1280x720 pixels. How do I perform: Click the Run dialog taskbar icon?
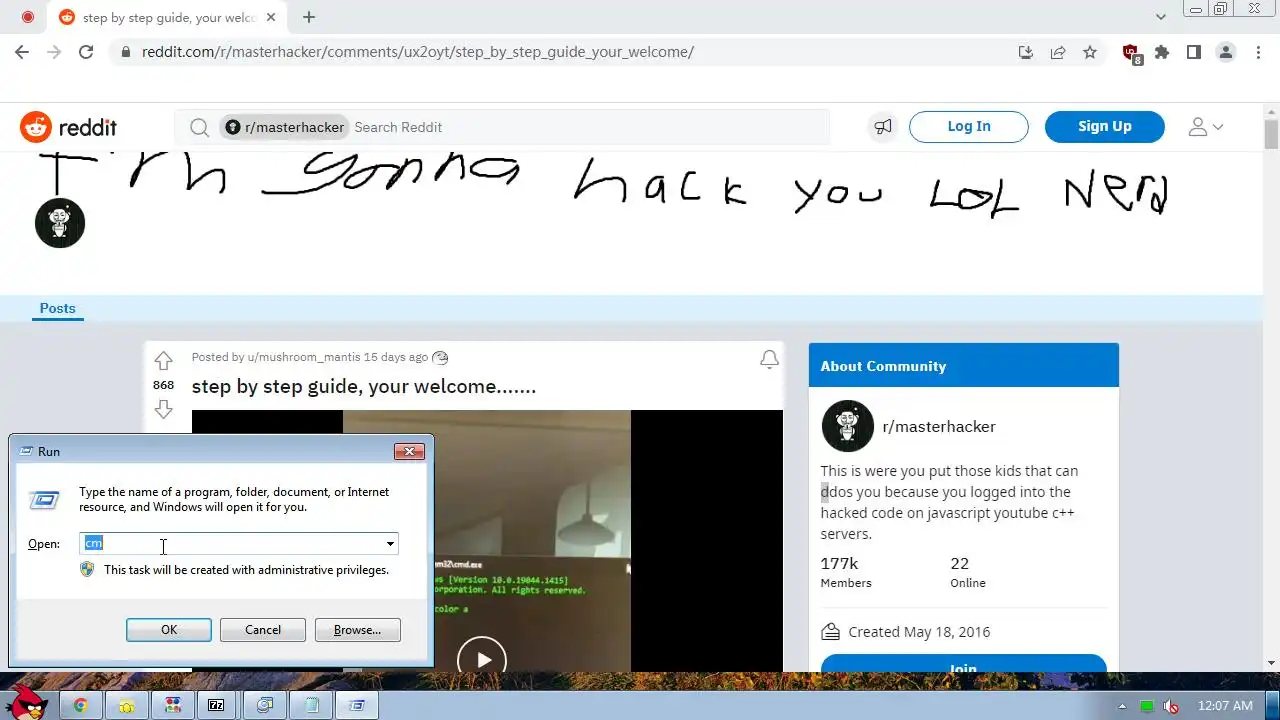tap(357, 705)
